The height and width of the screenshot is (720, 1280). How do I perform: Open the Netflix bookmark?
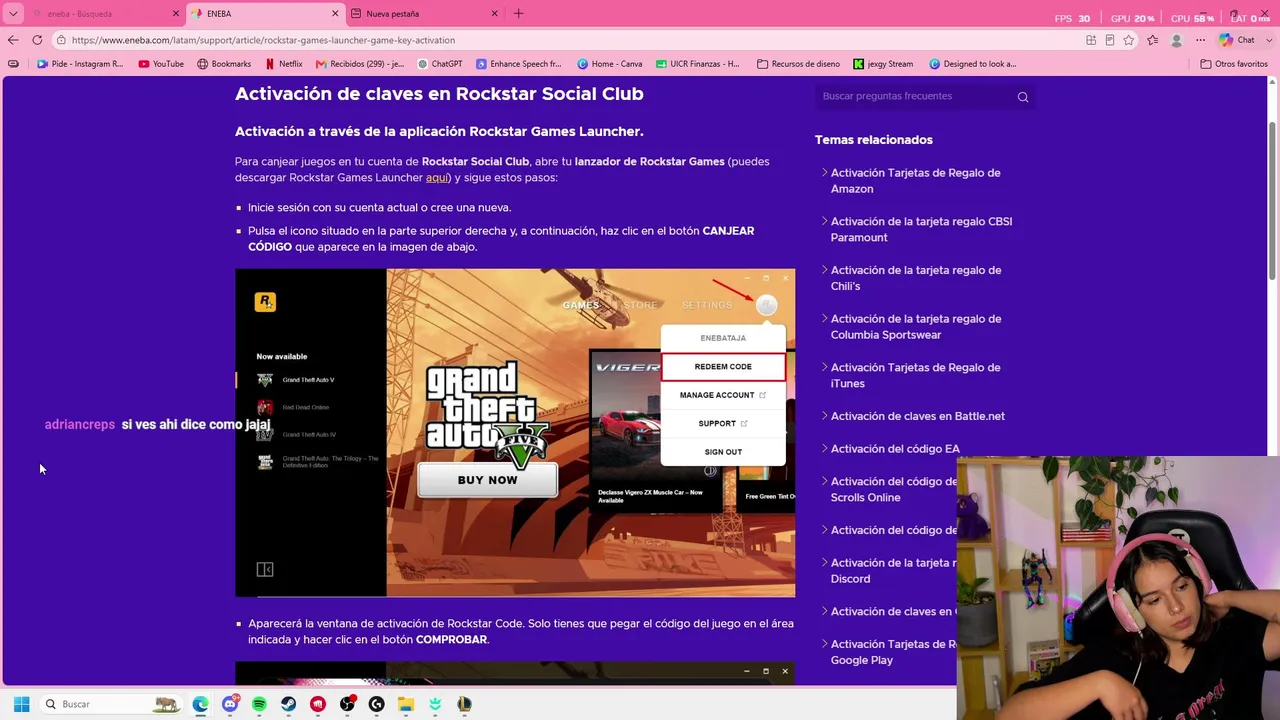pos(284,64)
